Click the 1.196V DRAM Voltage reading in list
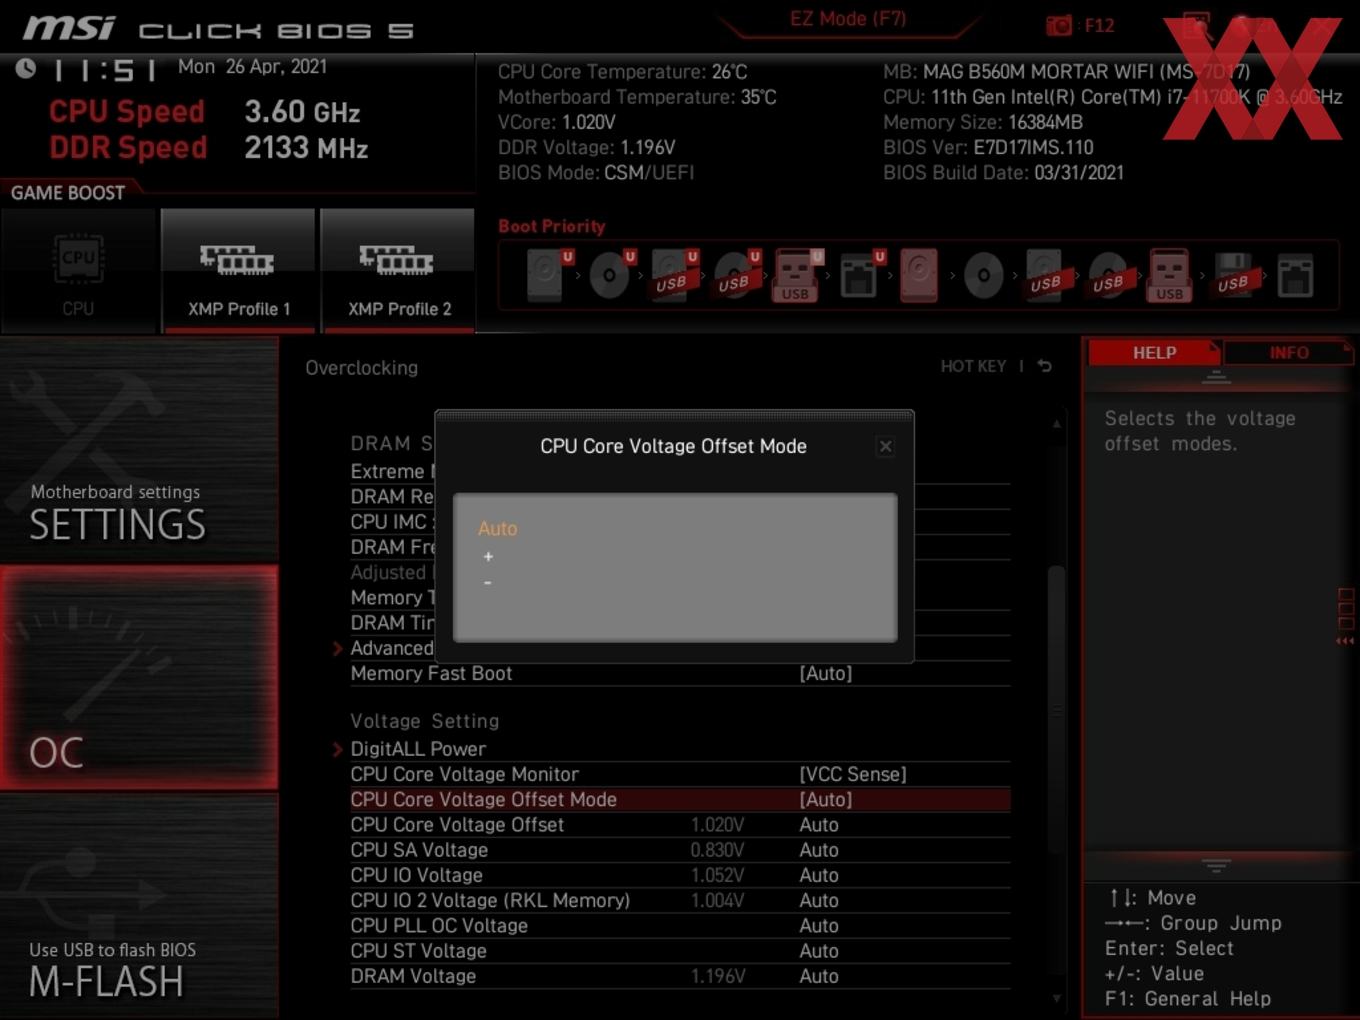 717,976
